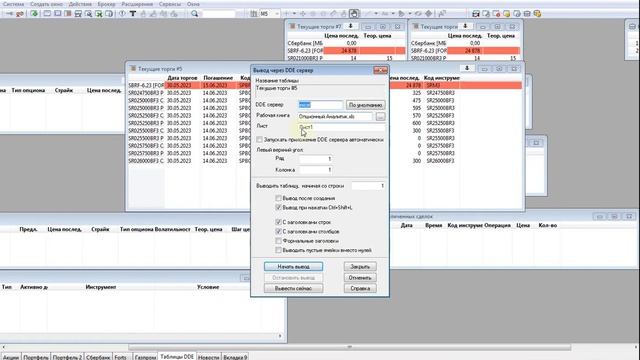Switch to the Вкладка 9 tab
This screenshot has width=640, height=360.
[x=235, y=357]
